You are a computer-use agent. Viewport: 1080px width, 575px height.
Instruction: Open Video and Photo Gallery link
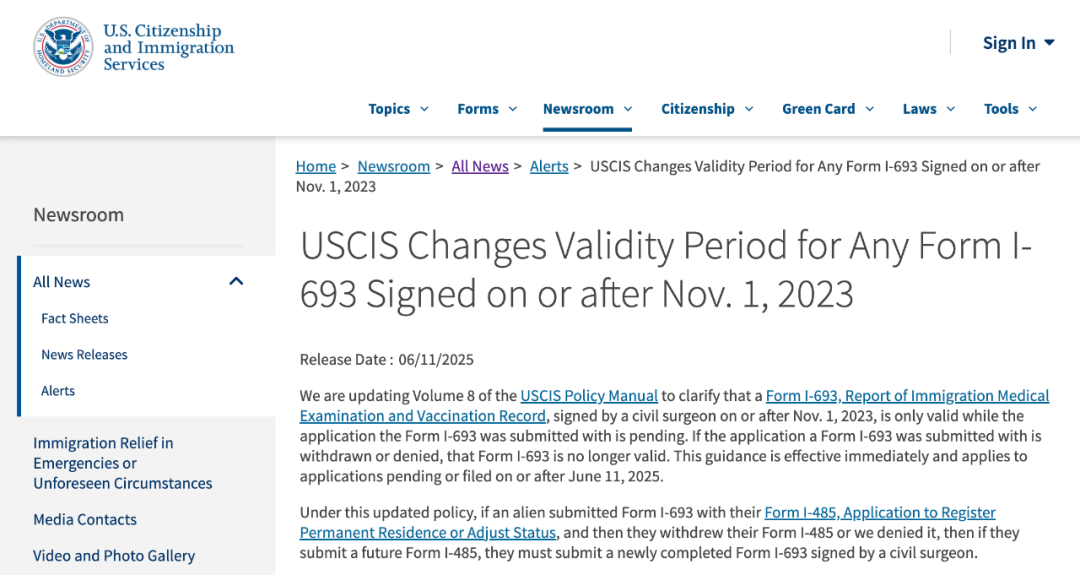tap(114, 555)
